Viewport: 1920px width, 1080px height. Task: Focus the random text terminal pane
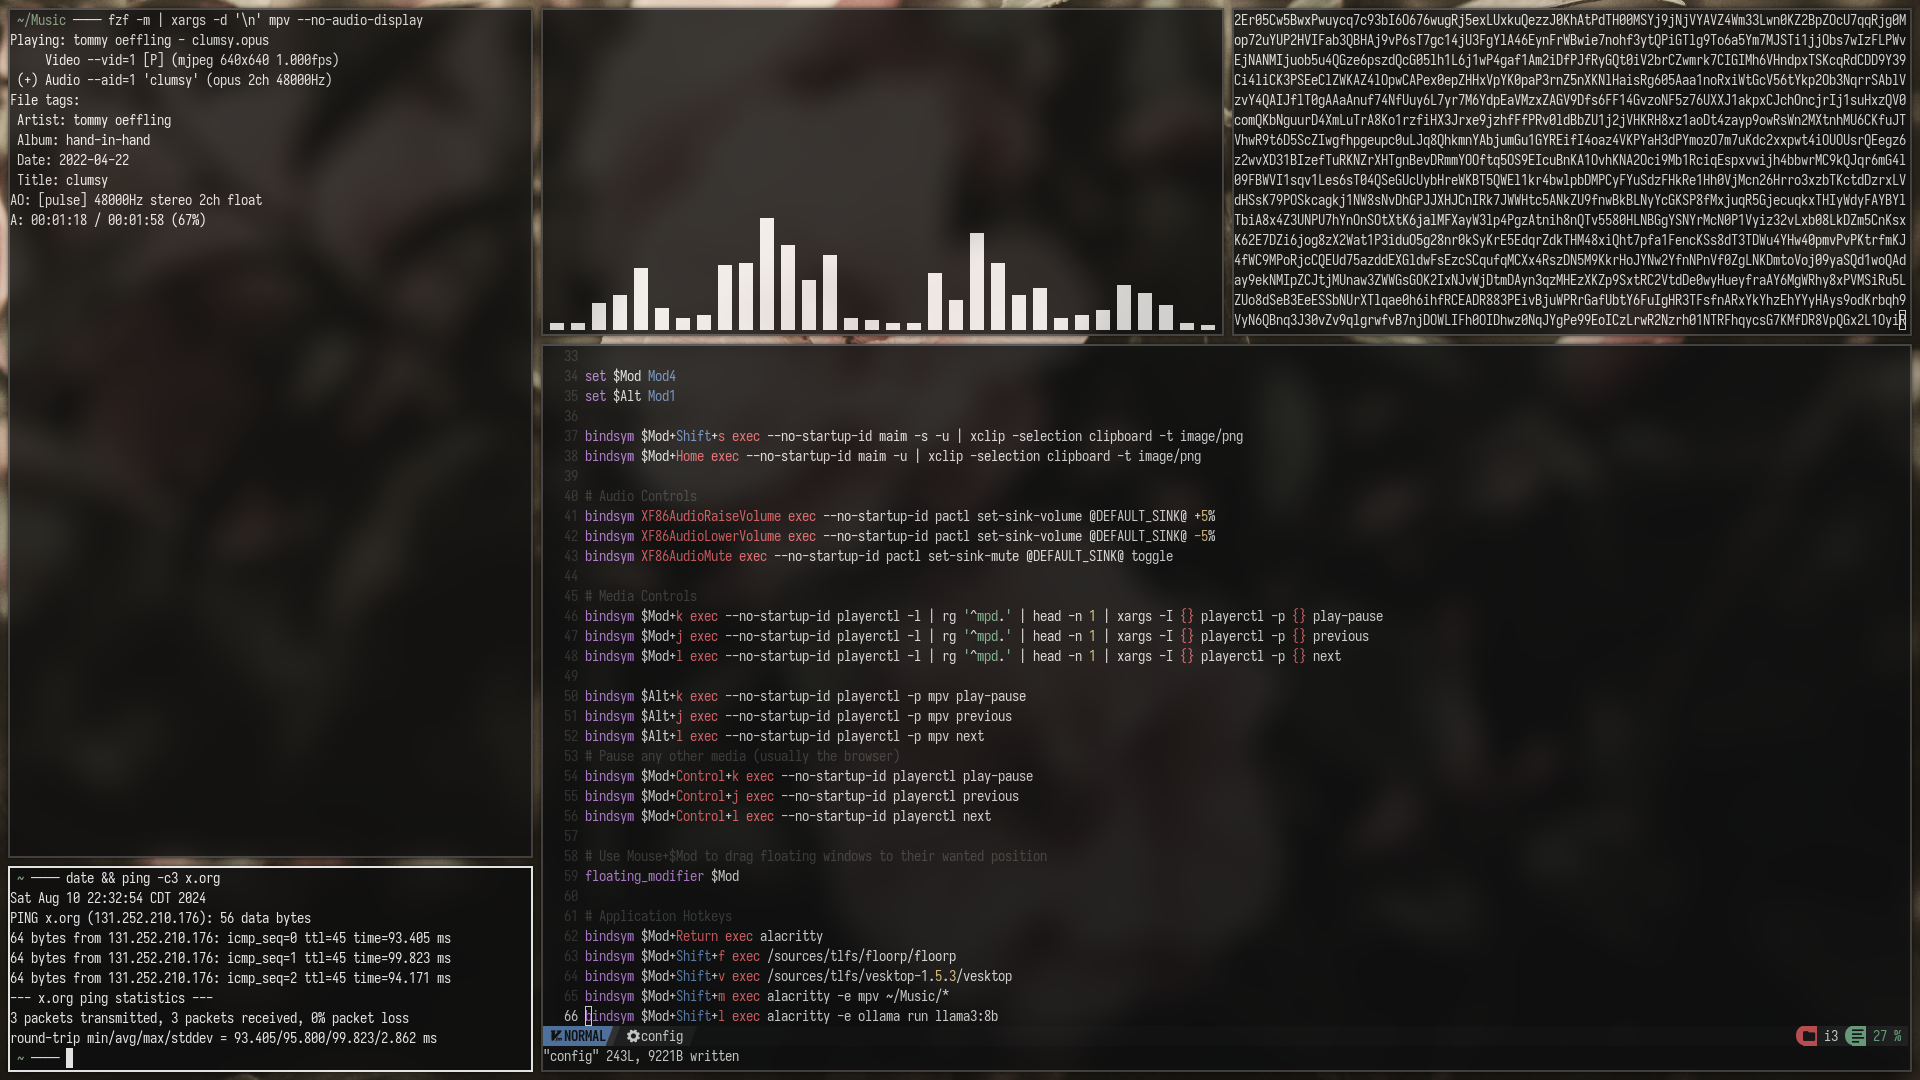(1571, 172)
